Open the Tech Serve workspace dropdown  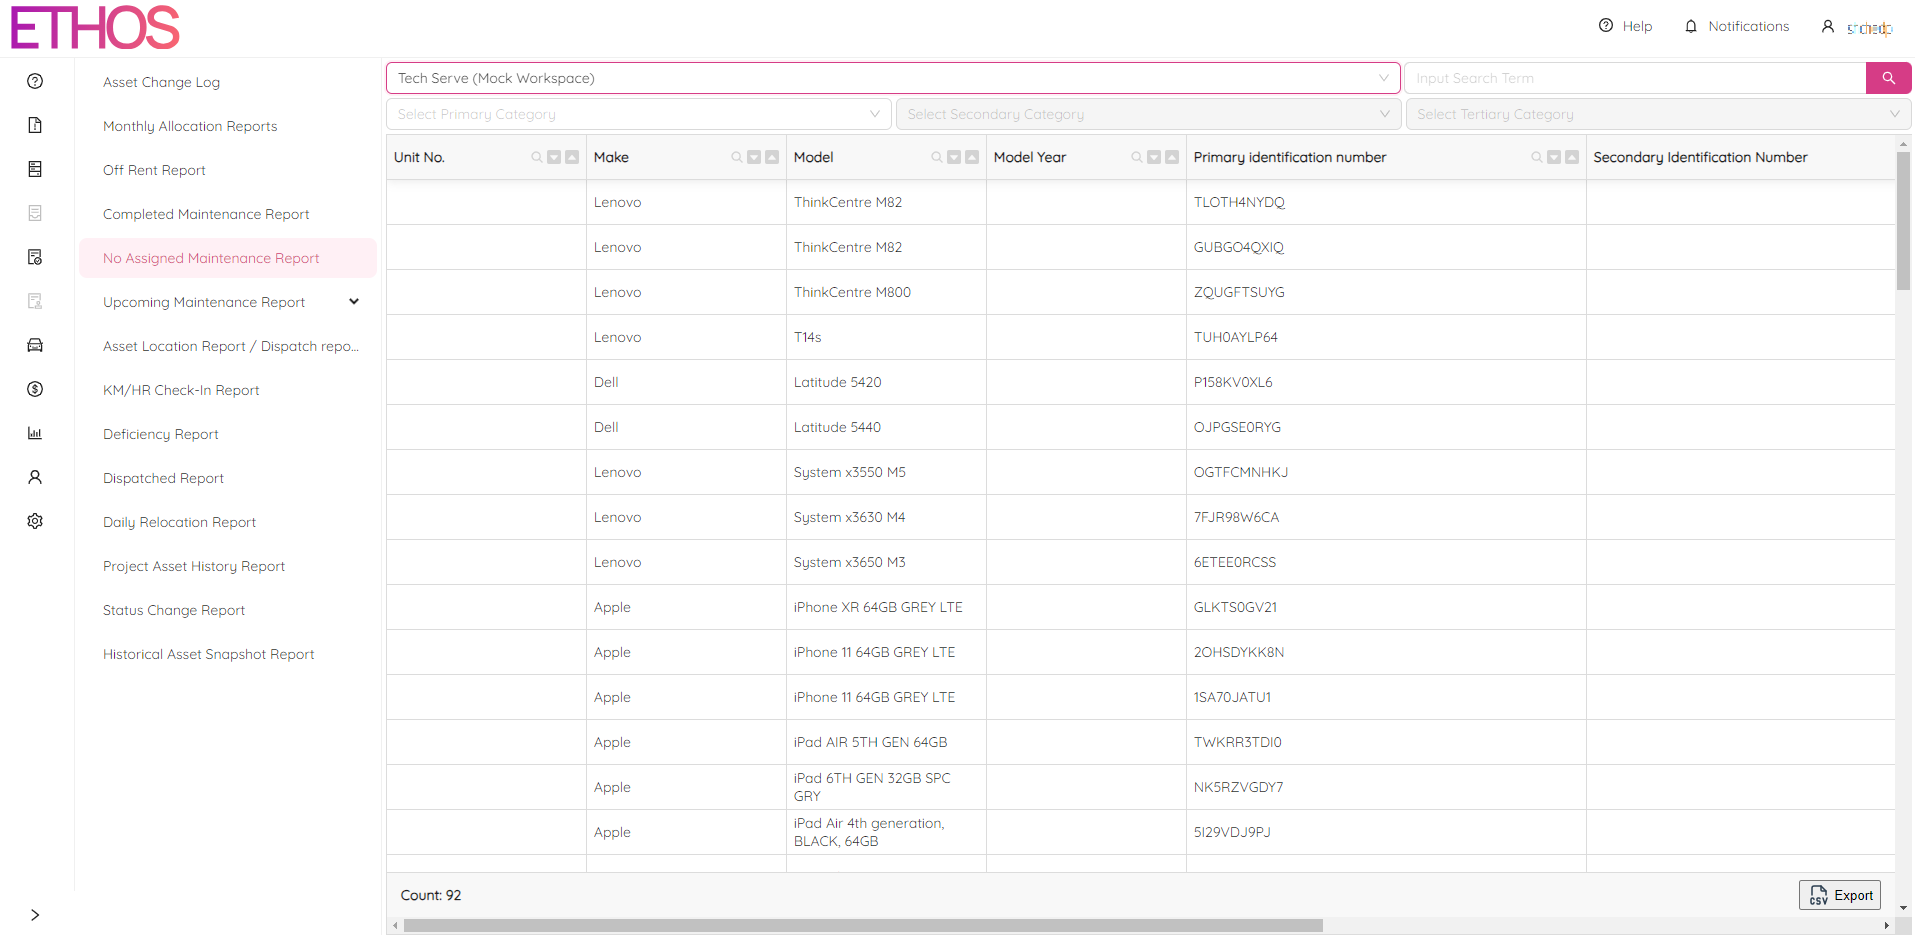coord(892,78)
